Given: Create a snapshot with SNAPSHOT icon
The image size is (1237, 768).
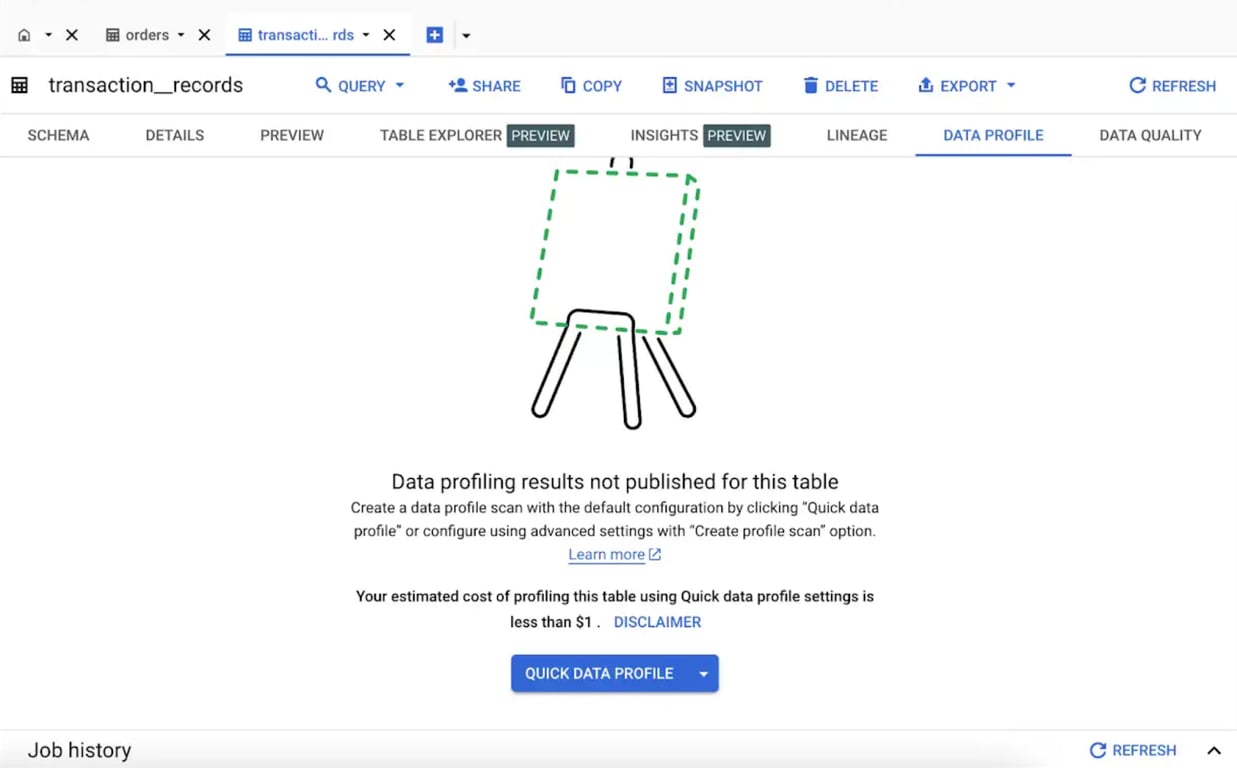Looking at the screenshot, I should pyautogui.click(x=670, y=85).
